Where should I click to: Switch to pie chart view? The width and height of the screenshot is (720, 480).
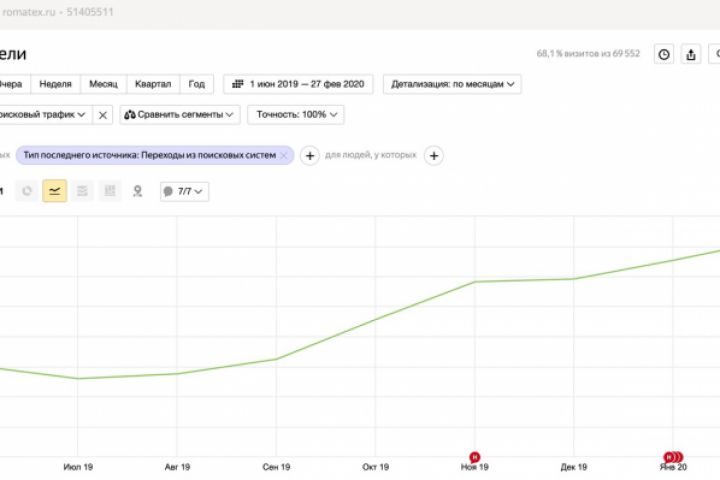[x=27, y=191]
